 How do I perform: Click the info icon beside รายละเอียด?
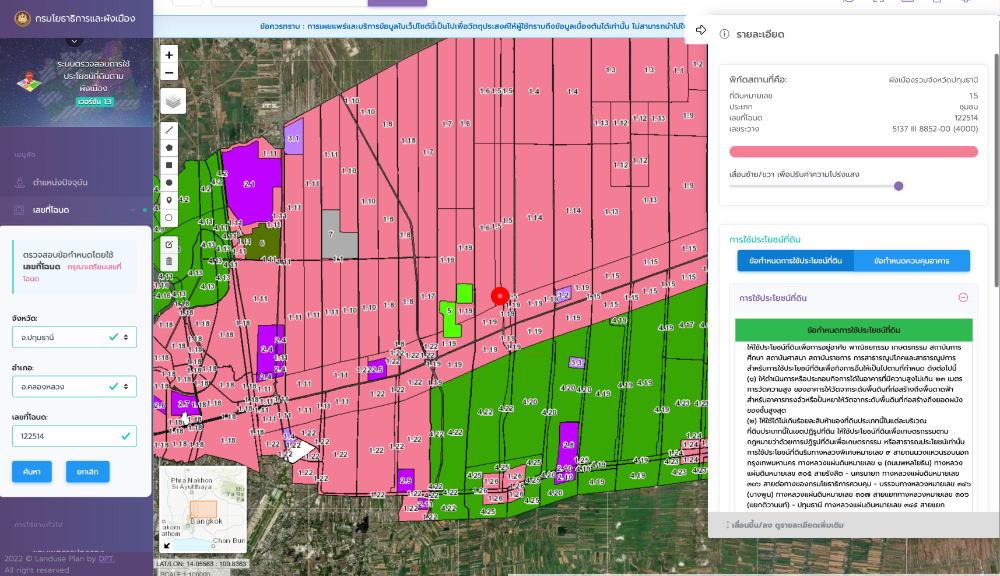(724, 34)
